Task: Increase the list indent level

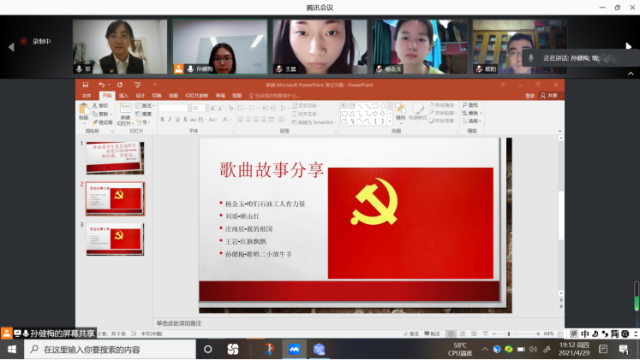Action: (x=273, y=108)
